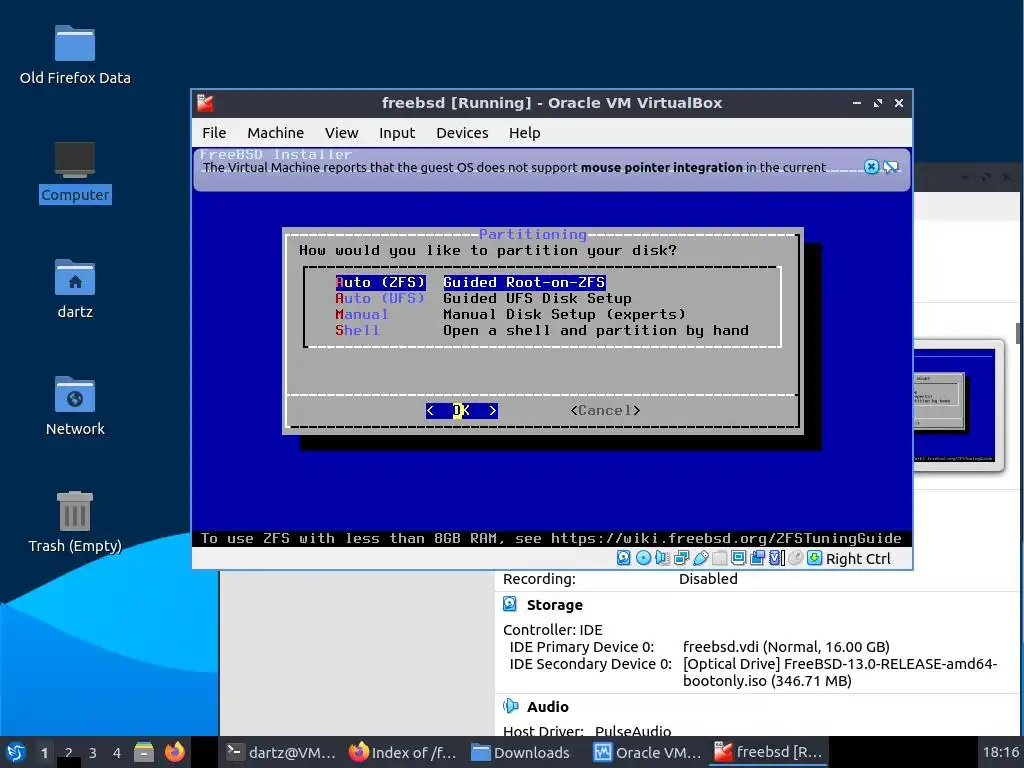Select the Auto (UFS) partitioning option
This screenshot has width=1024, height=768.
[483, 298]
